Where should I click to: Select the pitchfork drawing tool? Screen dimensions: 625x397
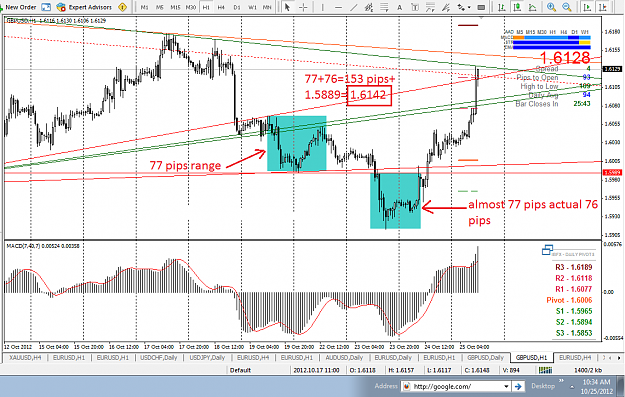(446, 7)
